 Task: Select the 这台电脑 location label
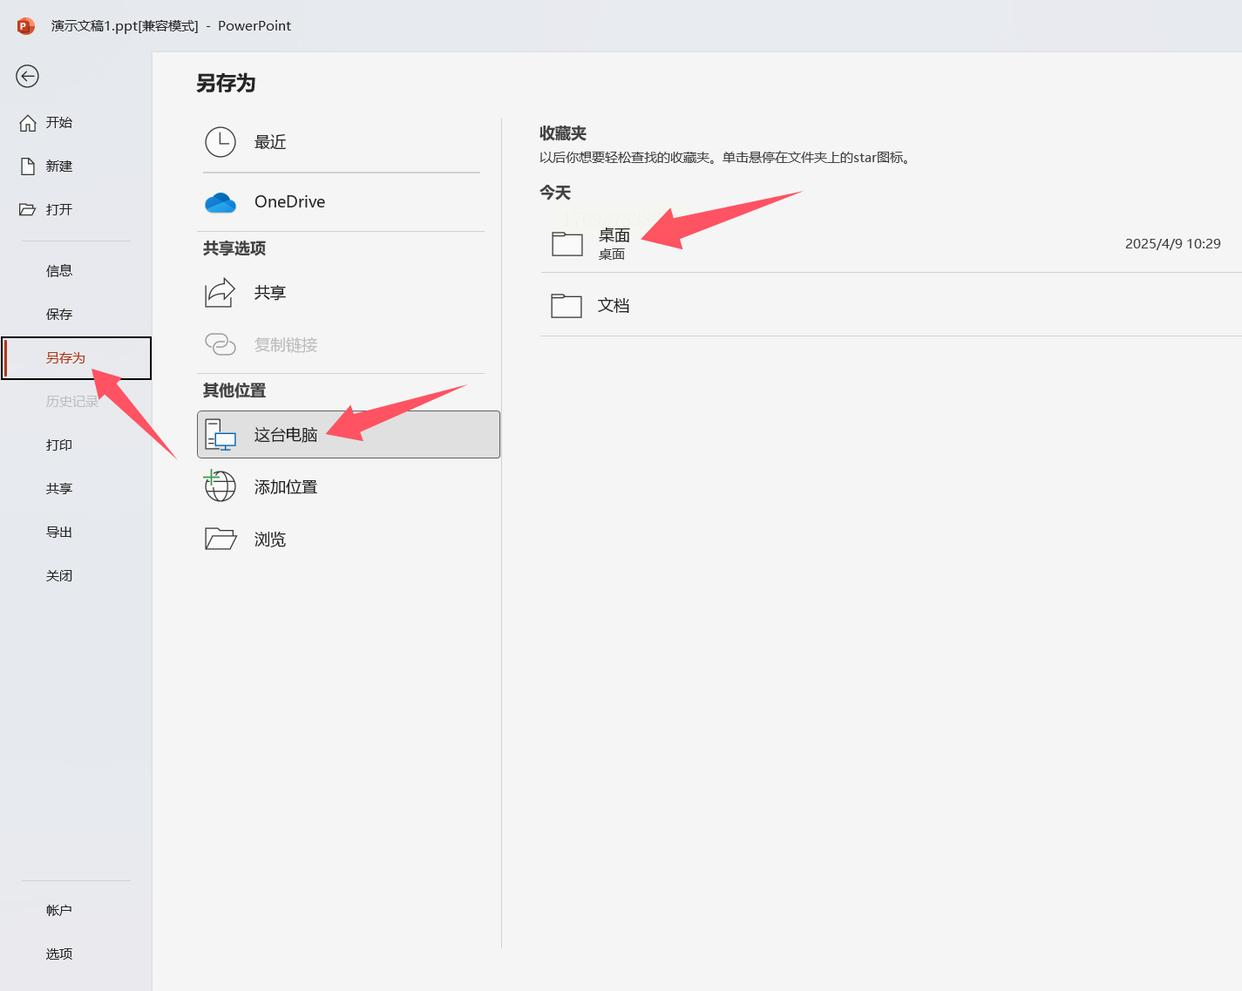(x=286, y=435)
